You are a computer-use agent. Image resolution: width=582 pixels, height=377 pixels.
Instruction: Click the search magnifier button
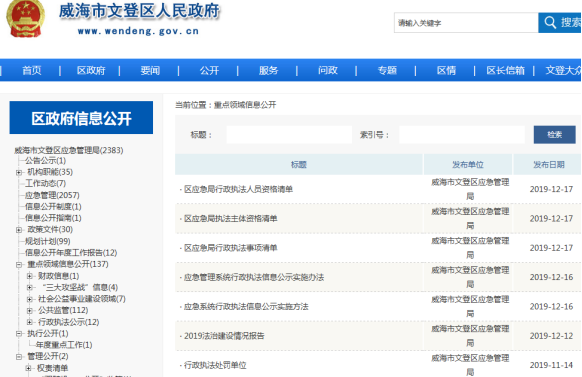point(560,23)
